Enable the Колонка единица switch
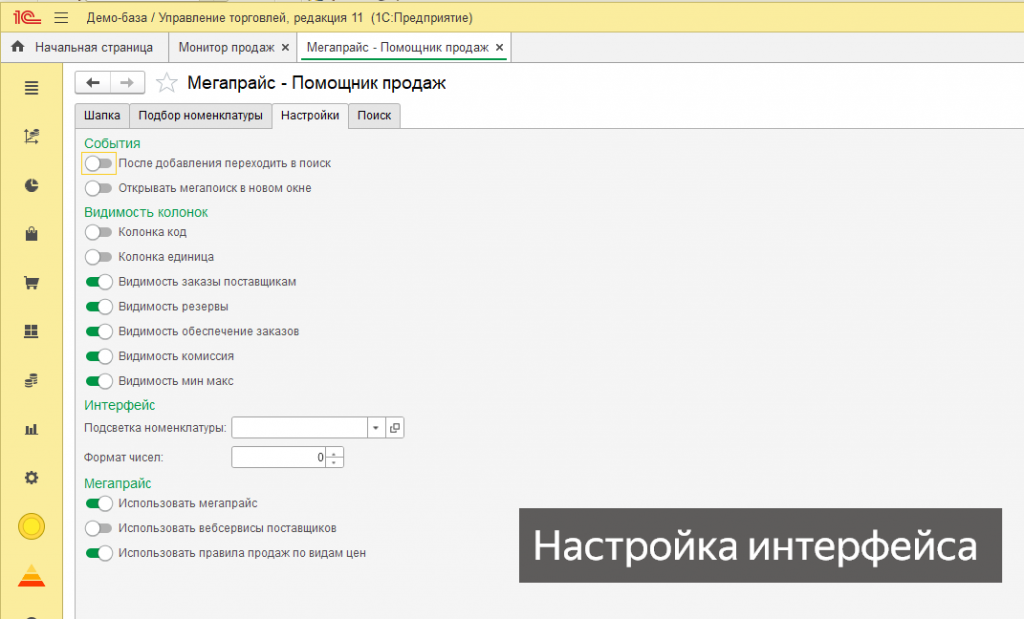This screenshot has width=1024, height=619. coord(99,257)
